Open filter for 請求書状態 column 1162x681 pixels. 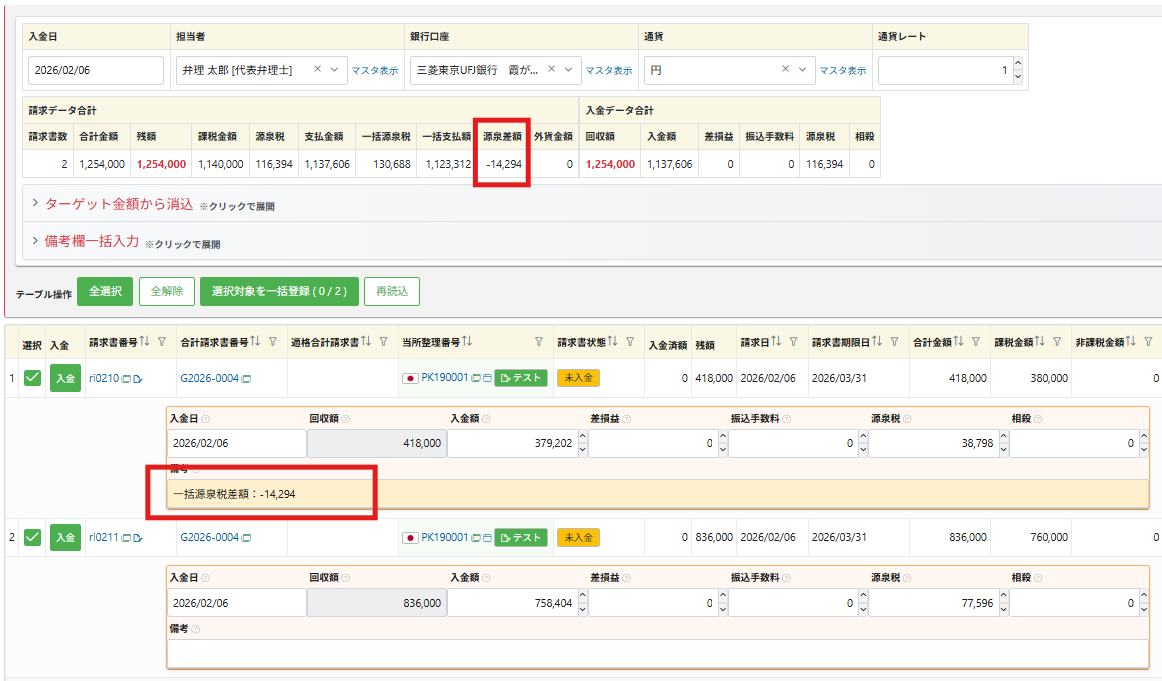click(630, 342)
